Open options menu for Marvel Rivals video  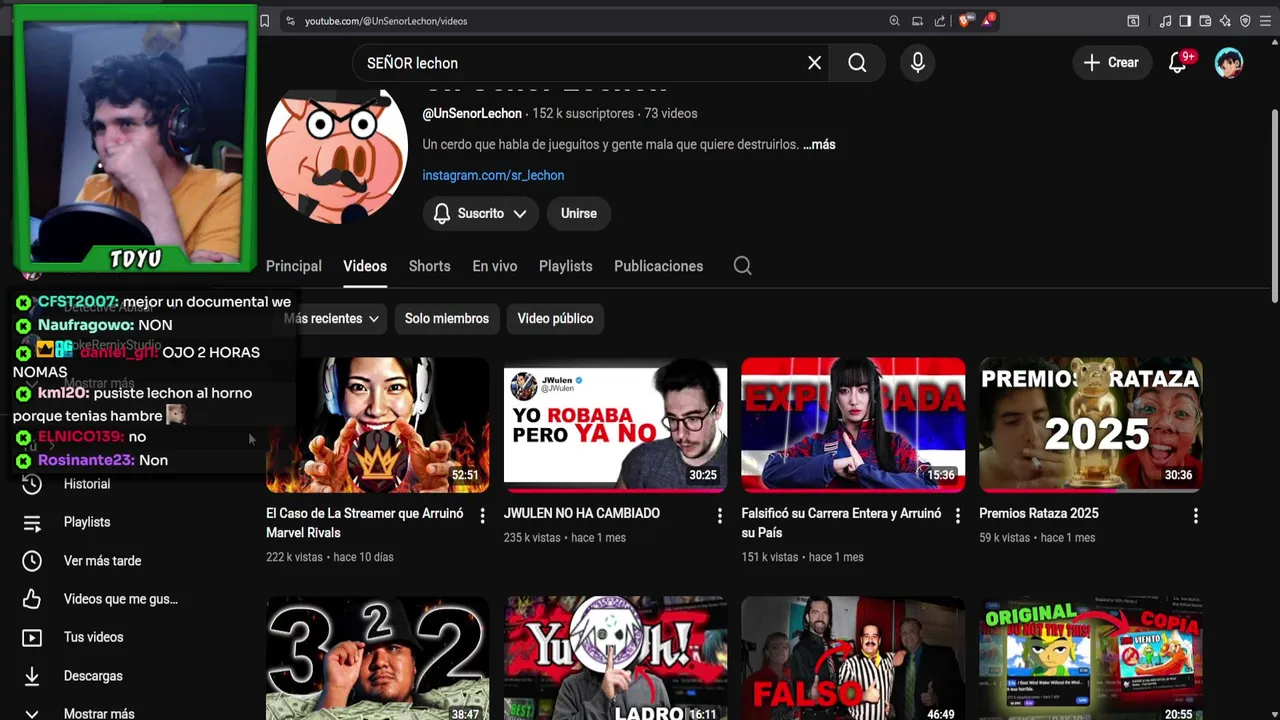coord(482,516)
